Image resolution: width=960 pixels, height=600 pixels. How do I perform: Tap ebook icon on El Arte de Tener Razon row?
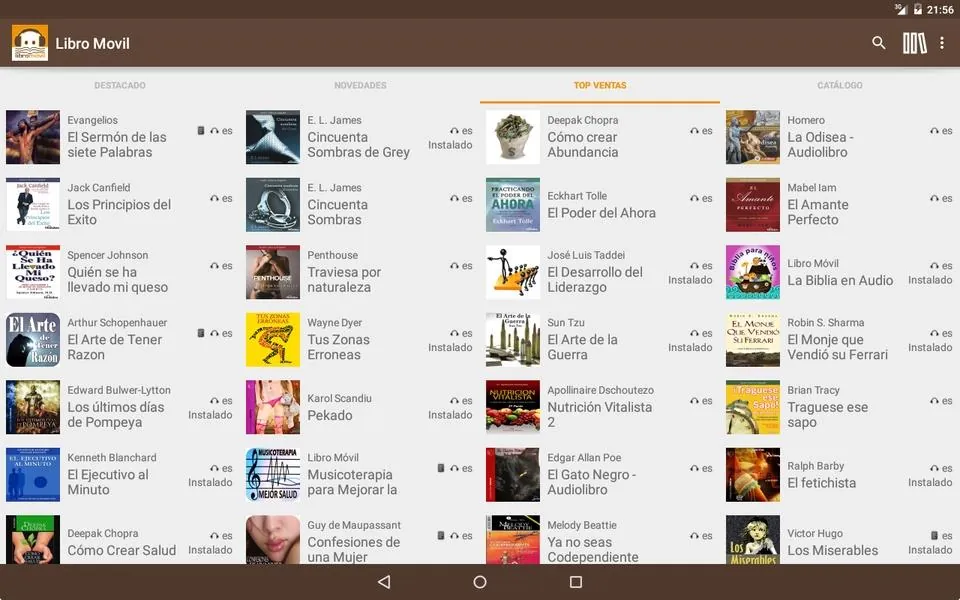point(200,333)
